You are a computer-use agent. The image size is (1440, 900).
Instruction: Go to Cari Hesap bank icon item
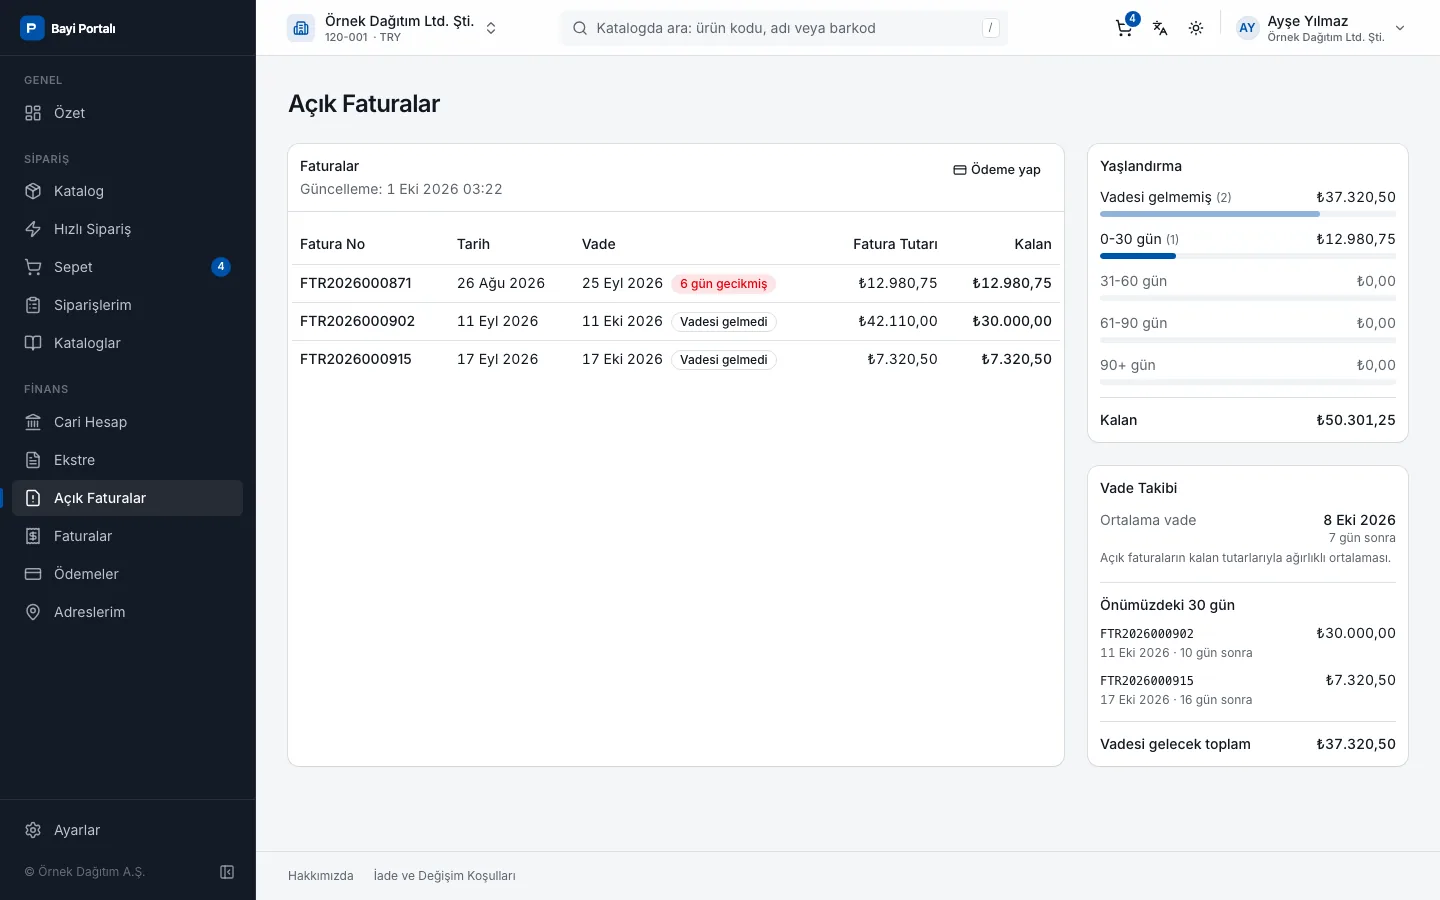point(127,422)
